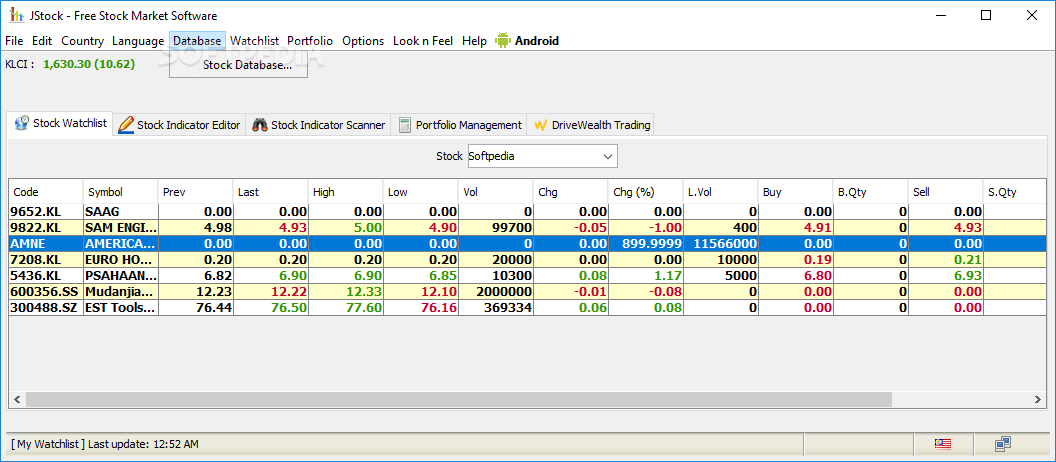This screenshot has width=1056, height=462.
Task: Click the Android menu label
Action: (x=537, y=40)
